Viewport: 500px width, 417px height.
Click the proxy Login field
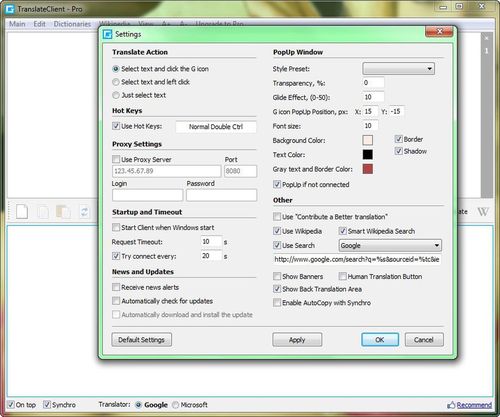[148, 195]
